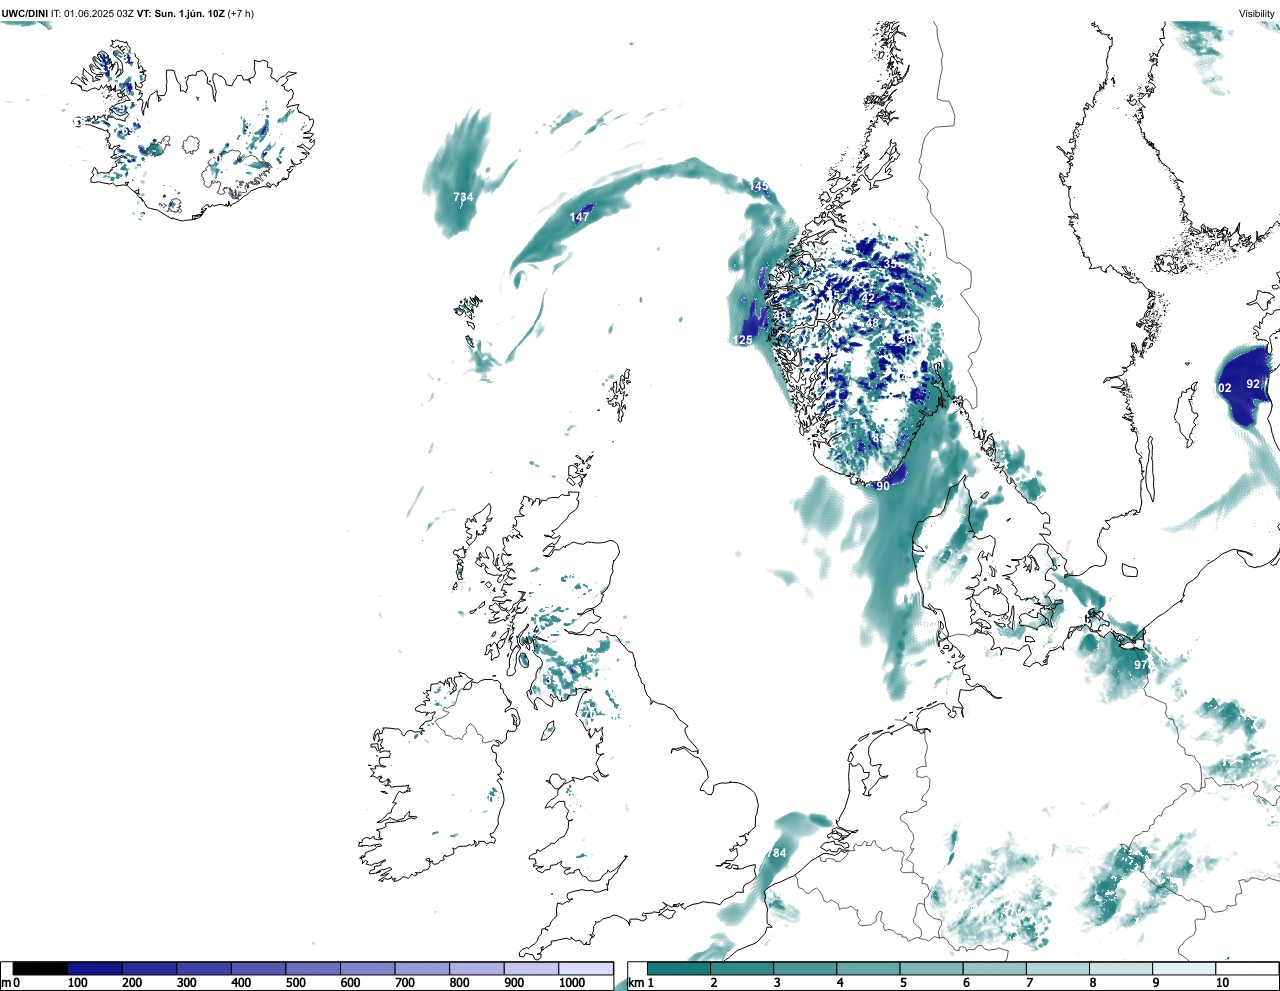Select the 4–5 km legend swatch
This screenshot has height=991, width=1280.
pos(868,968)
